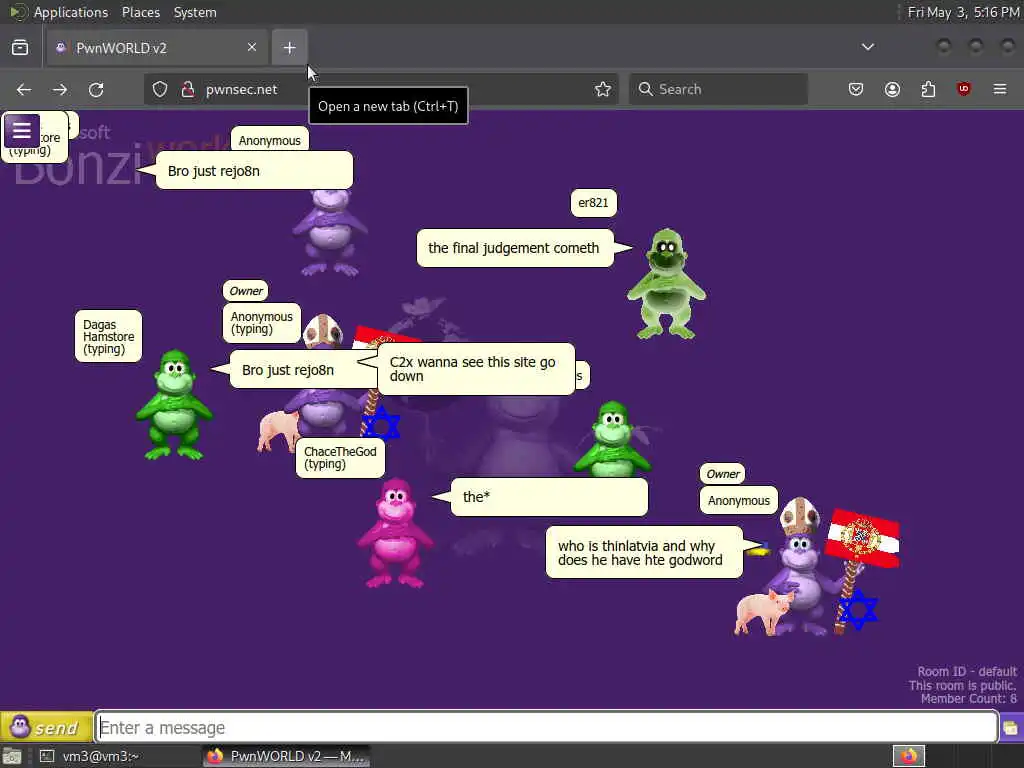
Task: Open the Extensions puzzle icon
Action: (928, 89)
